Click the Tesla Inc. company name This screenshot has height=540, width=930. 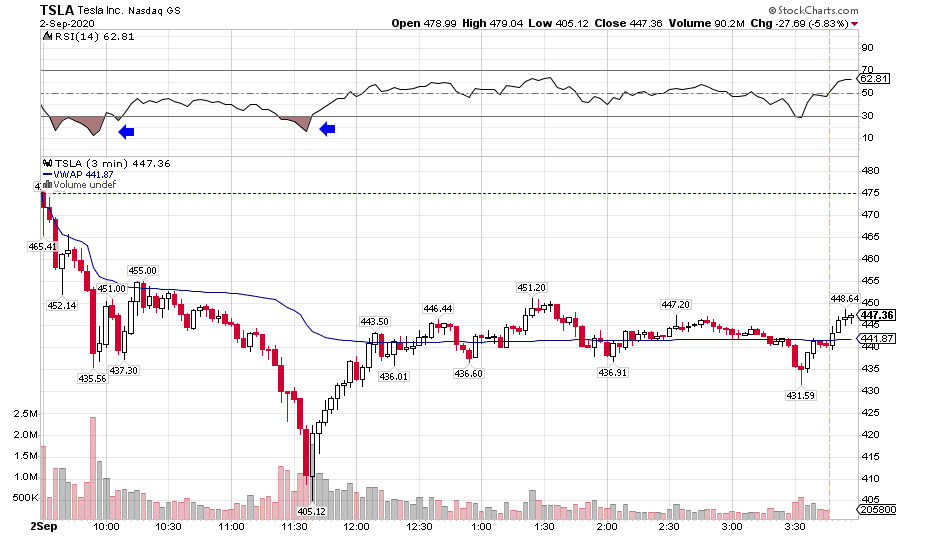pos(101,11)
